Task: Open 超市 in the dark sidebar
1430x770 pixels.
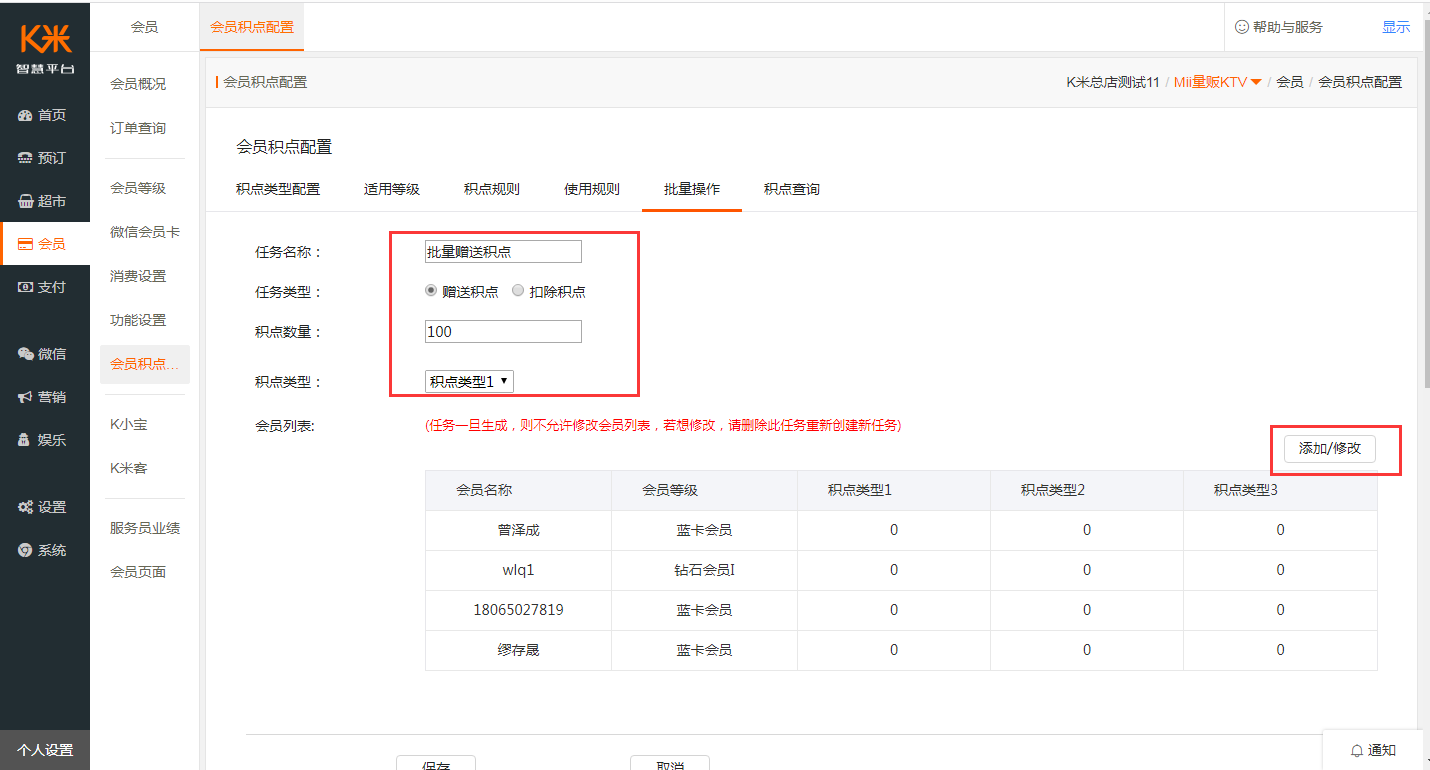Action: pos(45,201)
